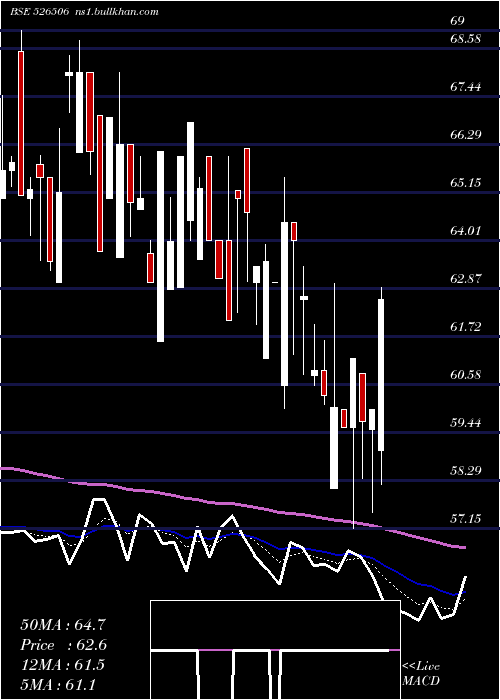Image resolution: width=500 pixels, height=700 pixels.
Task: Click the 64.01 price level label
Action: pyautogui.click(x=466, y=231)
